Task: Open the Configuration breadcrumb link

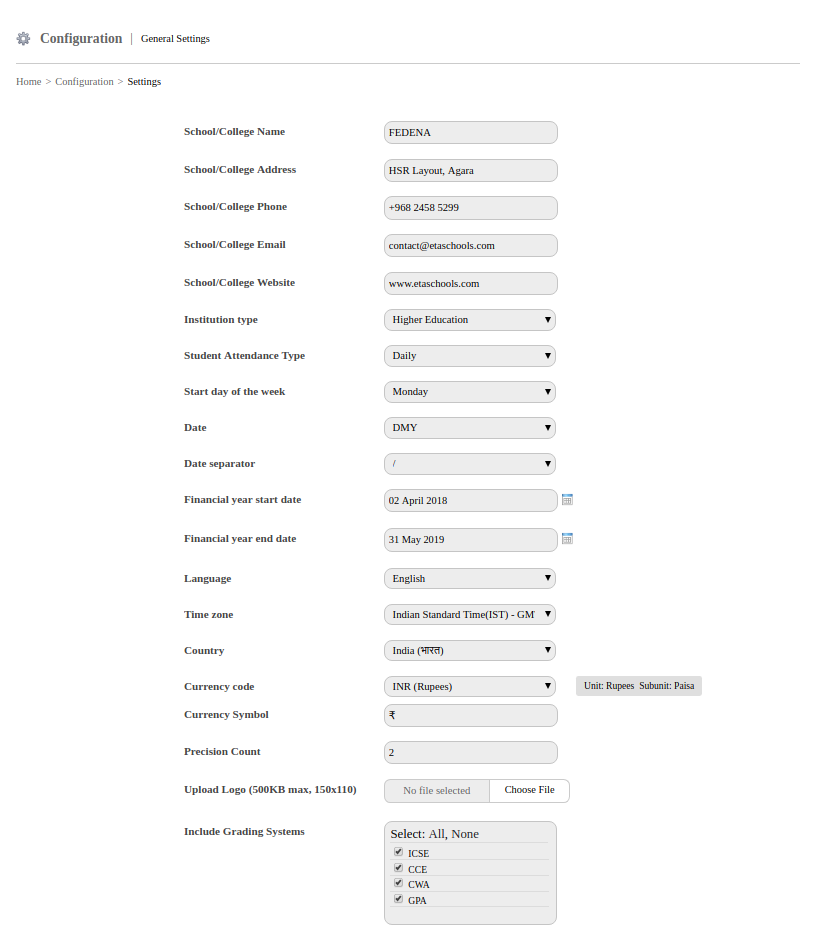Action: pyautogui.click(x=84, y=82)
